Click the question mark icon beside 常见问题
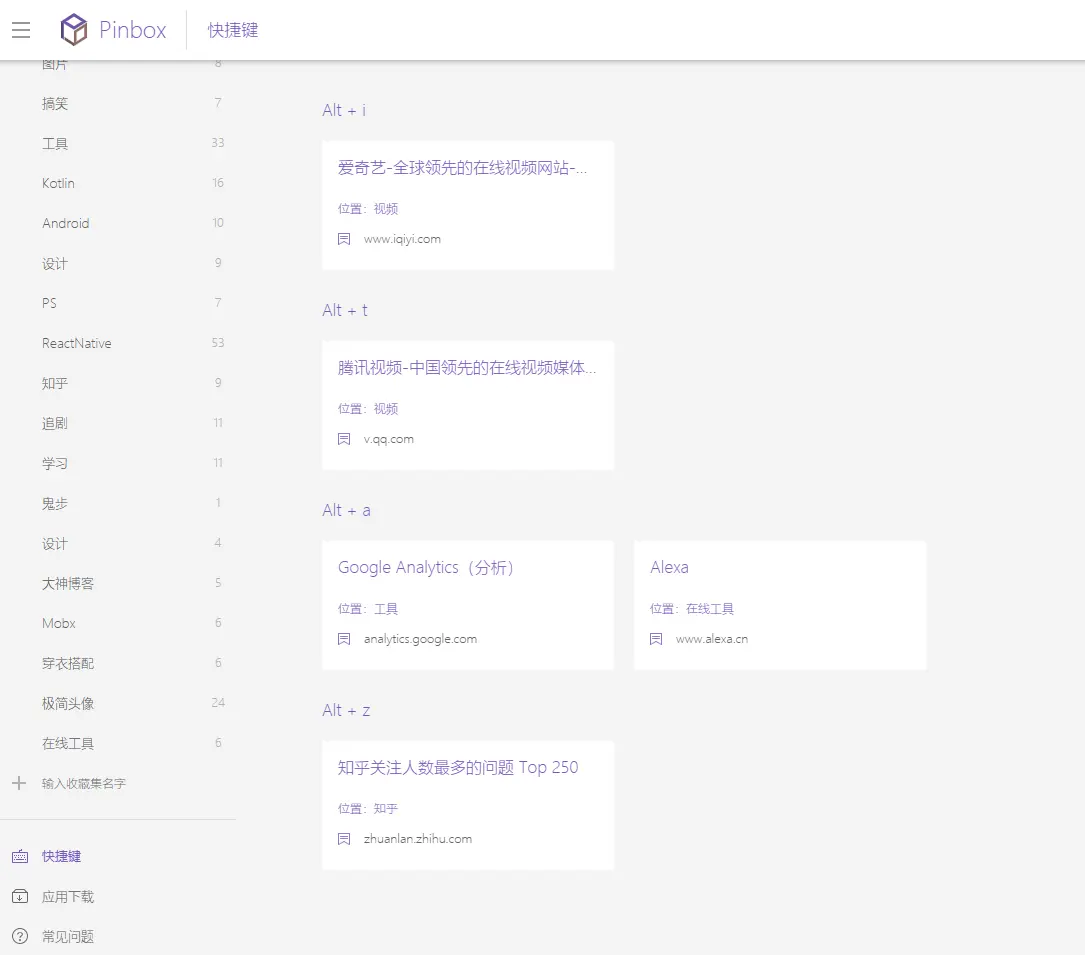1085x955 pixels. (x=20, y=936)
